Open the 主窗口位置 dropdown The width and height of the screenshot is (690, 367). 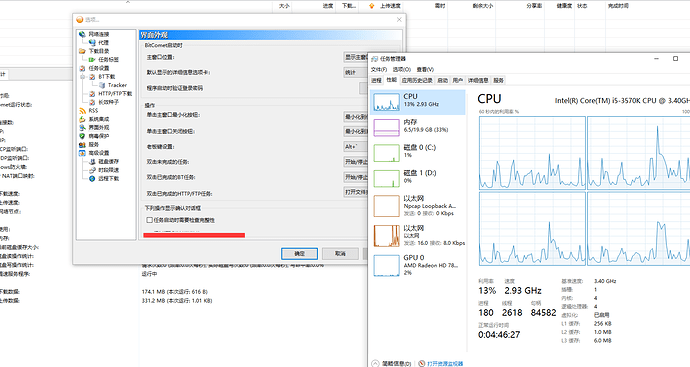click(356, 57)
